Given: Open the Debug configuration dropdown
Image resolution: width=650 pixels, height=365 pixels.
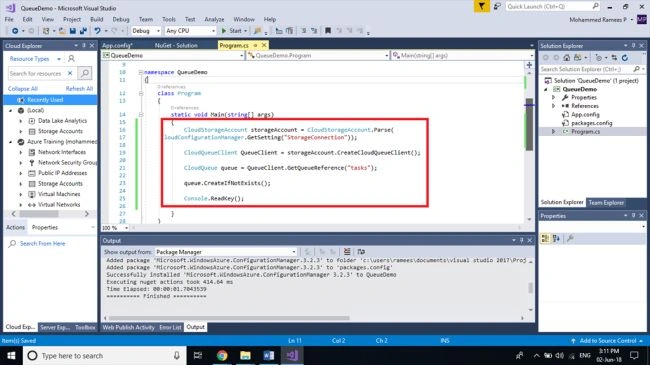Looking at the screenshot, I should (x=146, y=31).
